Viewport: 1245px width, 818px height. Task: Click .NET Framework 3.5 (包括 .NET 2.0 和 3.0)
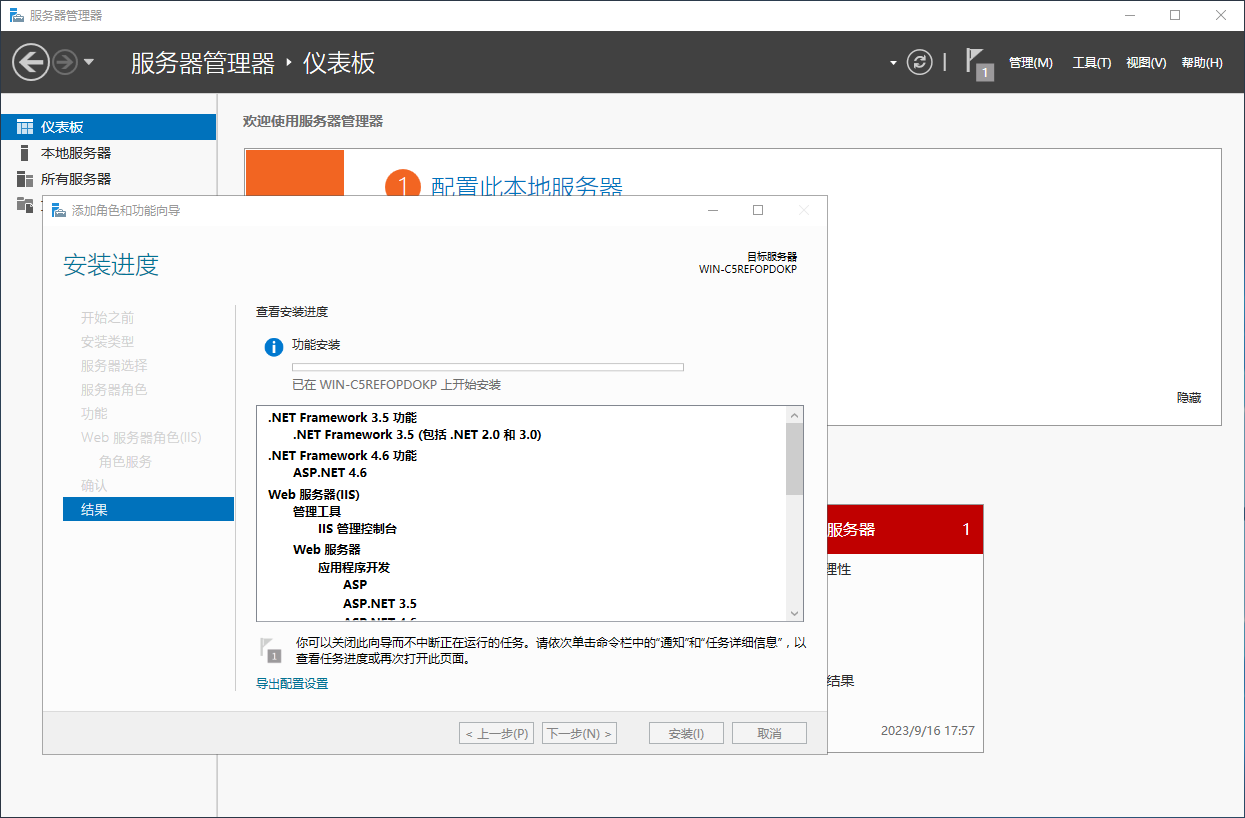pos(416,435)
